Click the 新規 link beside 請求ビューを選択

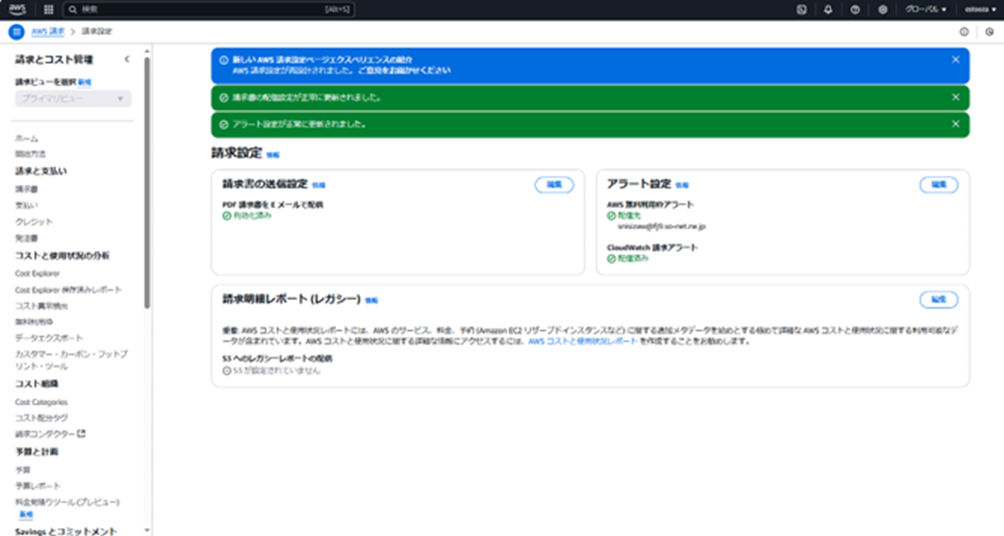(85, 83)
